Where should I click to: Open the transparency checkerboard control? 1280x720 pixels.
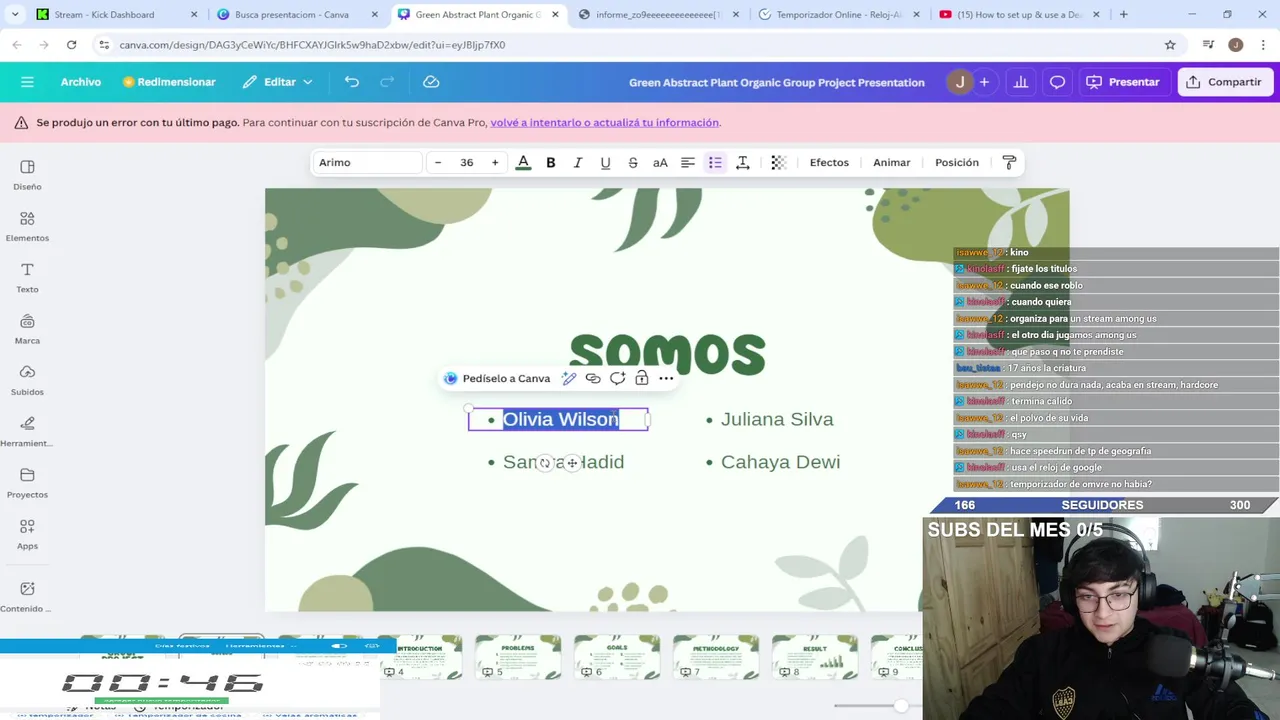(778, 162)
